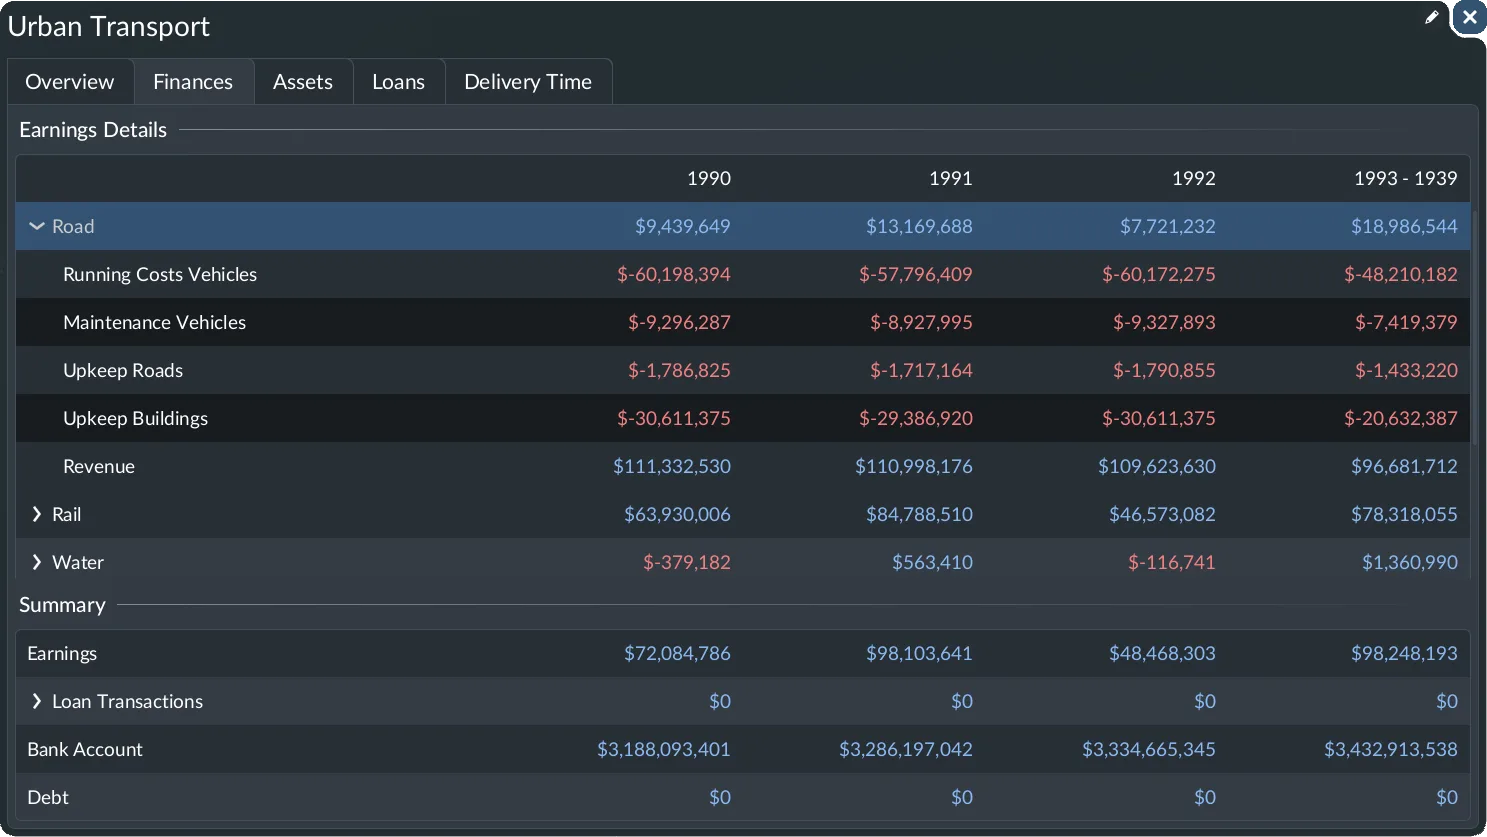Click Bank Account value $3,432,913,538
The height and width of the screenshot is (837, 1487).
click(1391, 749)
